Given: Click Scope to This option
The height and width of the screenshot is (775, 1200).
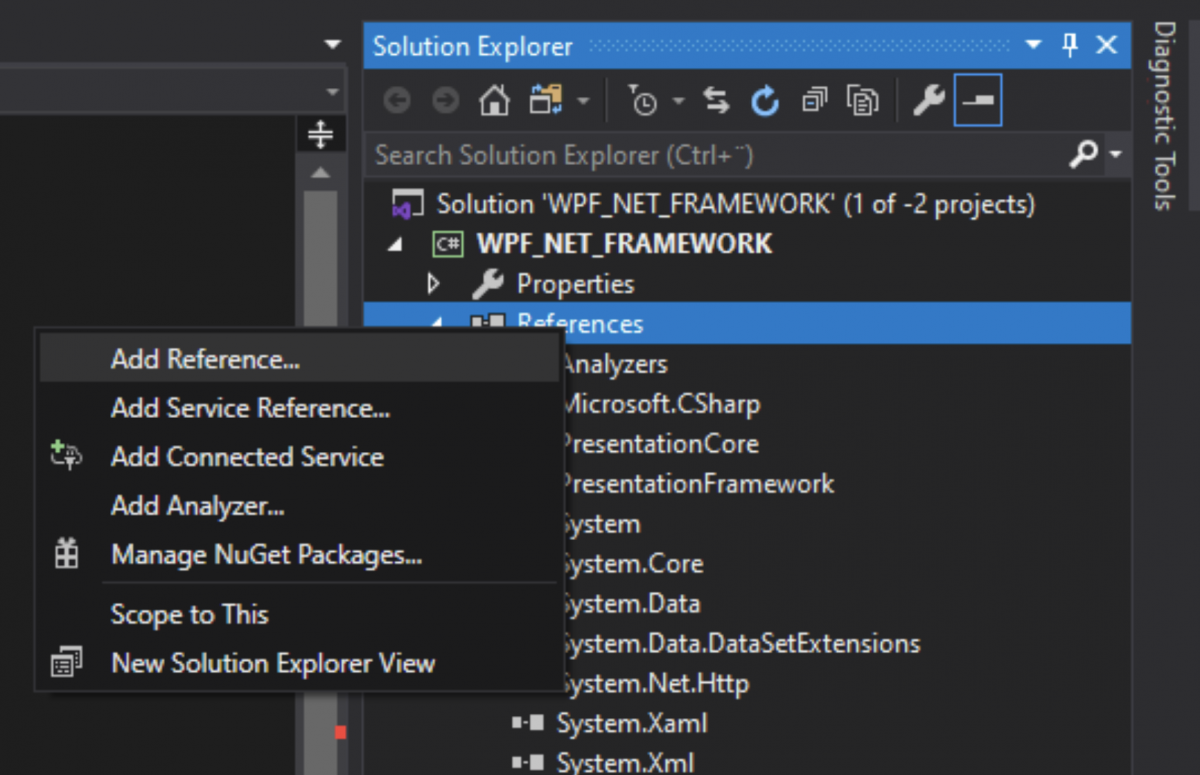Looking at the screenshot, I should (x=189, y=614).
